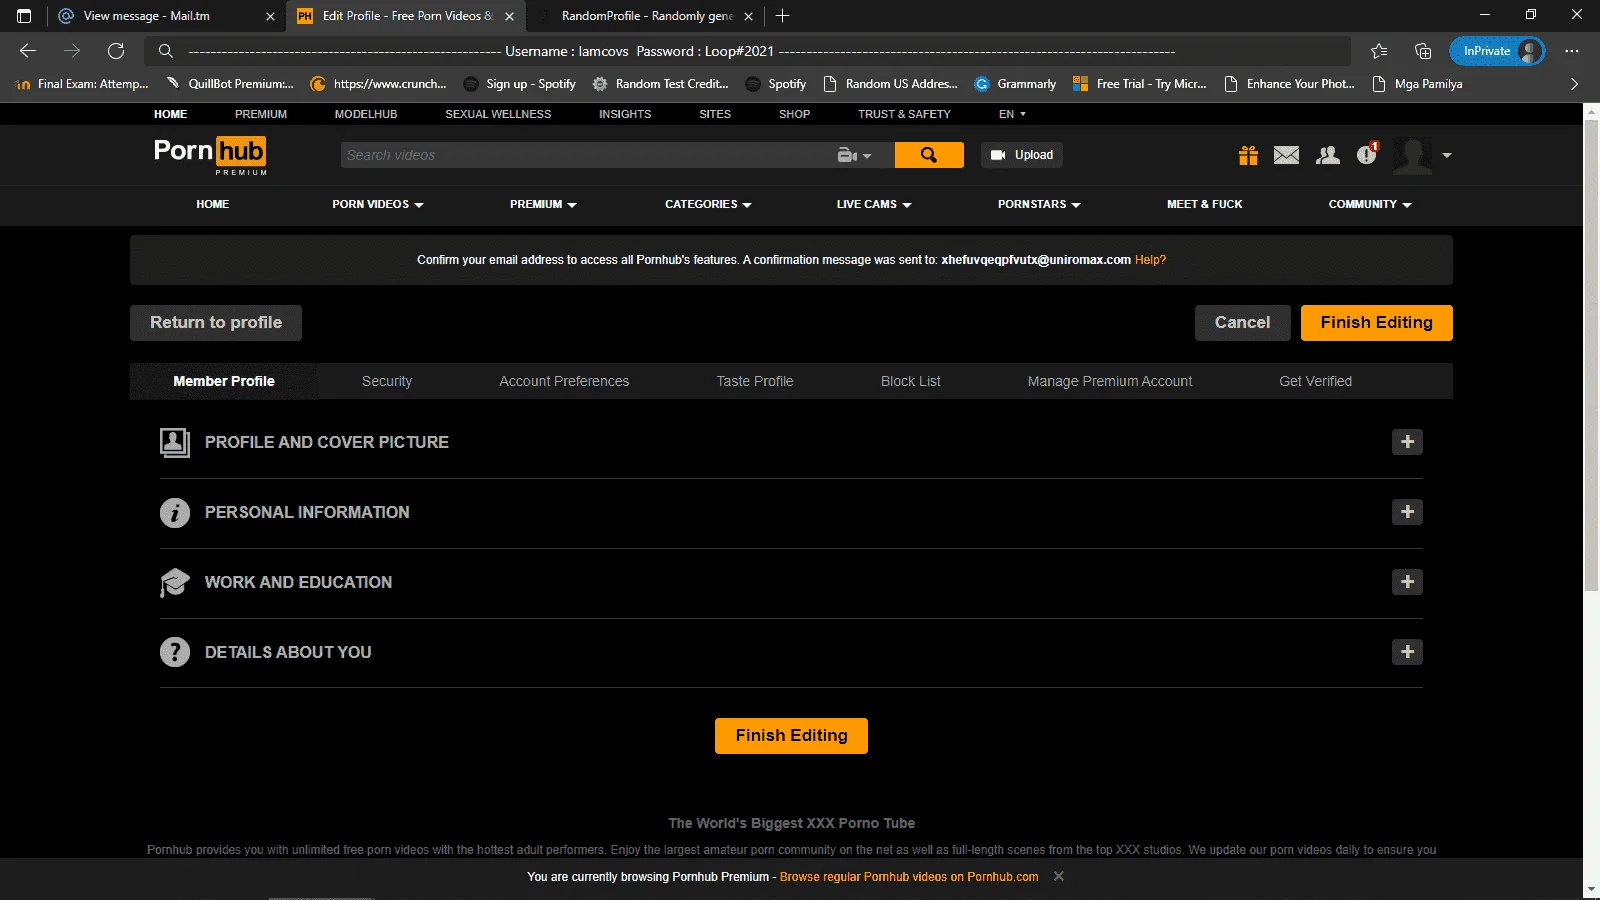Screen dimensions: 1600x900
Task: Switch to RandomProfile browser tab
Action: pos(645,16)
